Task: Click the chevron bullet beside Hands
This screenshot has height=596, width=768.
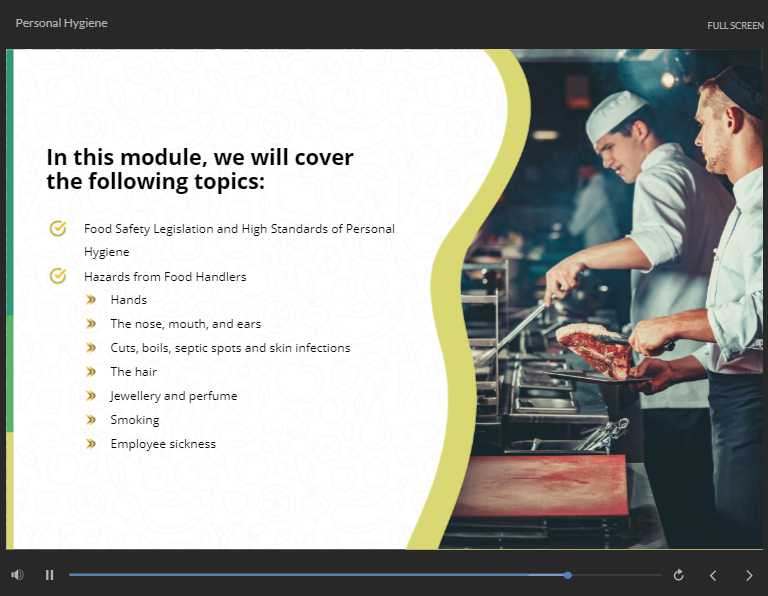Action: click(x=91, y=300)
